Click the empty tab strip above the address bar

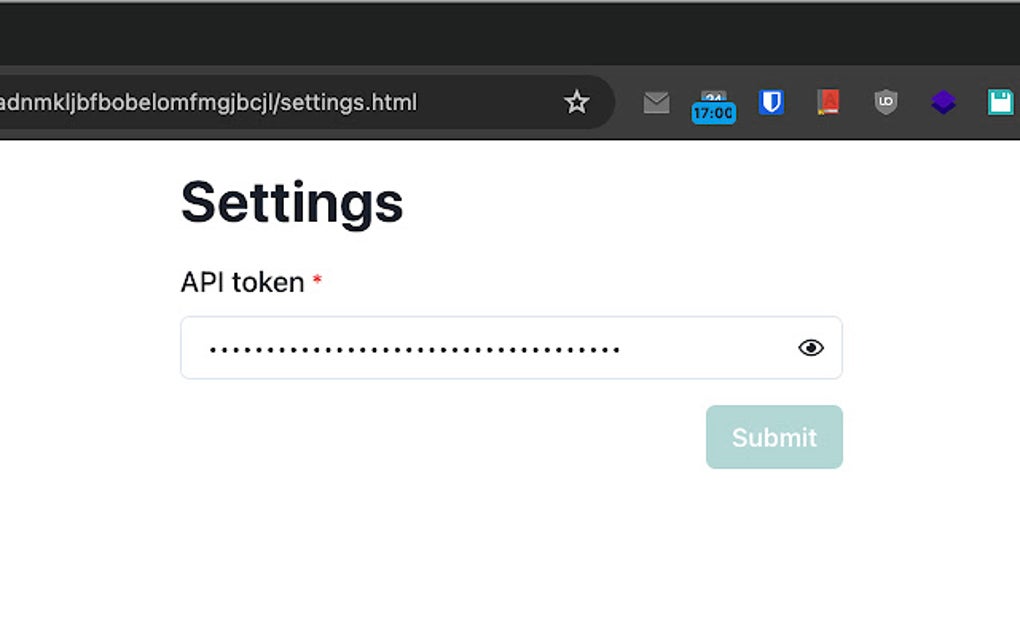coord(500,32)
